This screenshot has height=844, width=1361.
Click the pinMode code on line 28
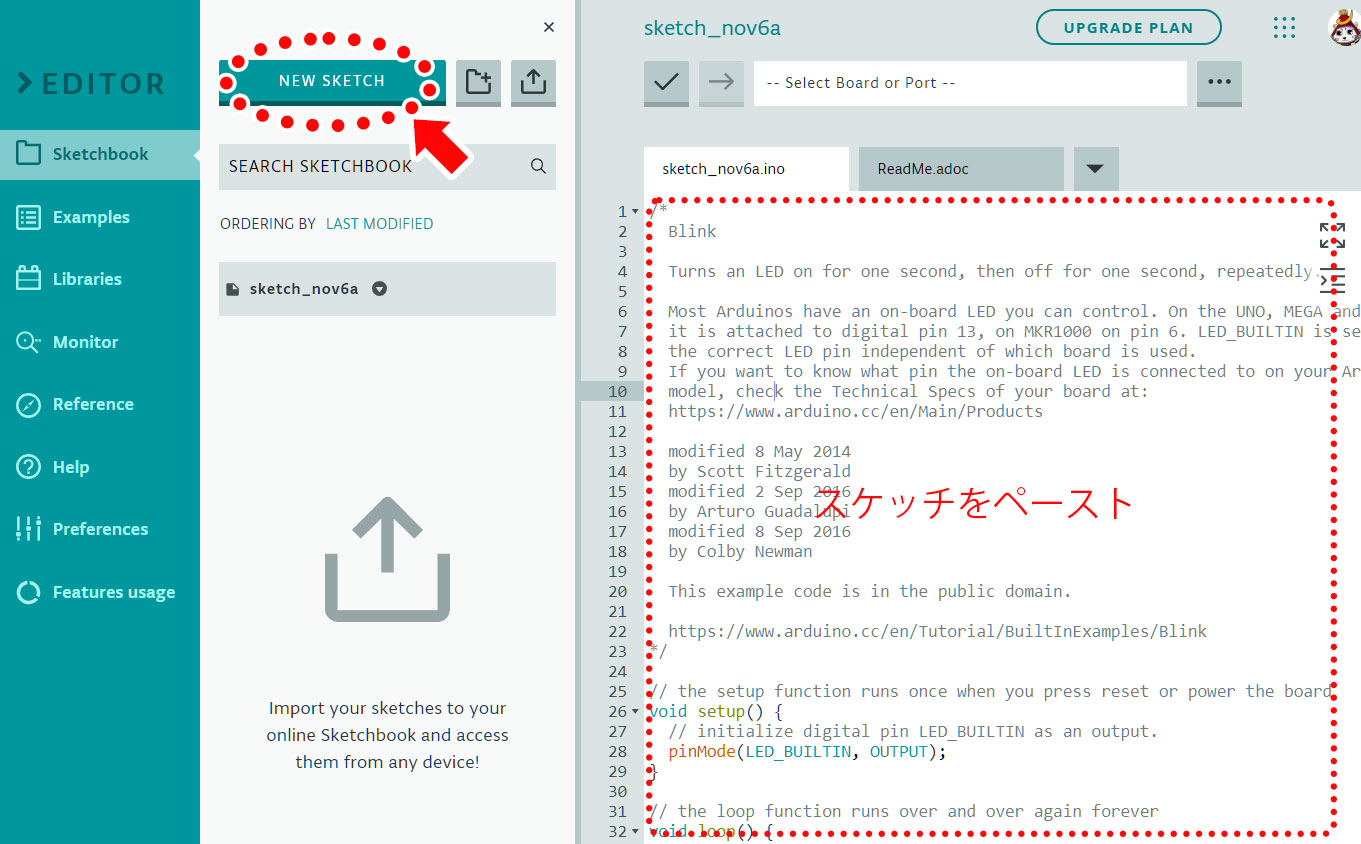[807, 751]
